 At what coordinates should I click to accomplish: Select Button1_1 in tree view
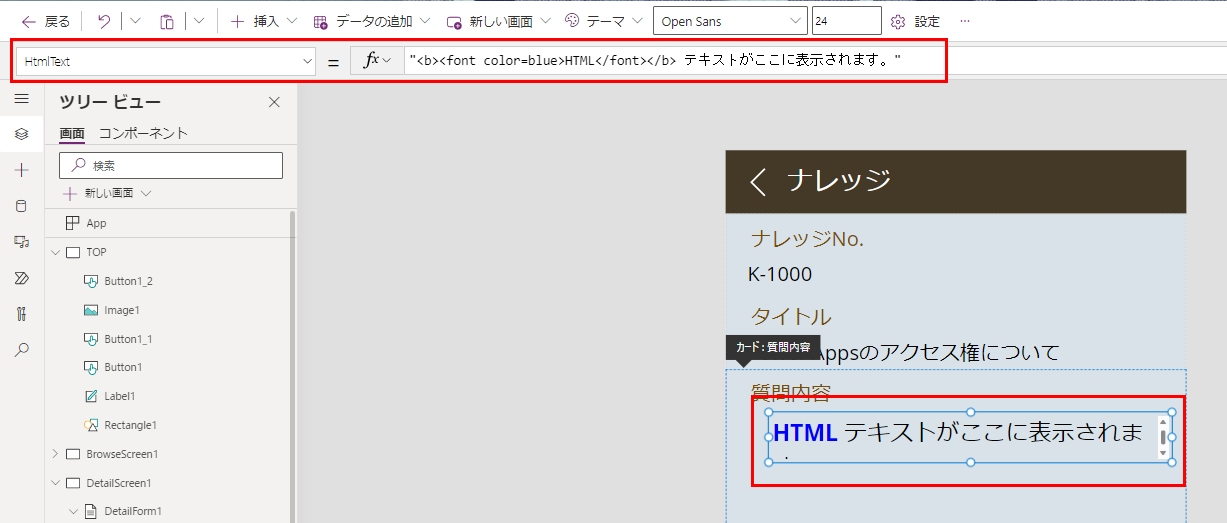click(x=128, y=339)
